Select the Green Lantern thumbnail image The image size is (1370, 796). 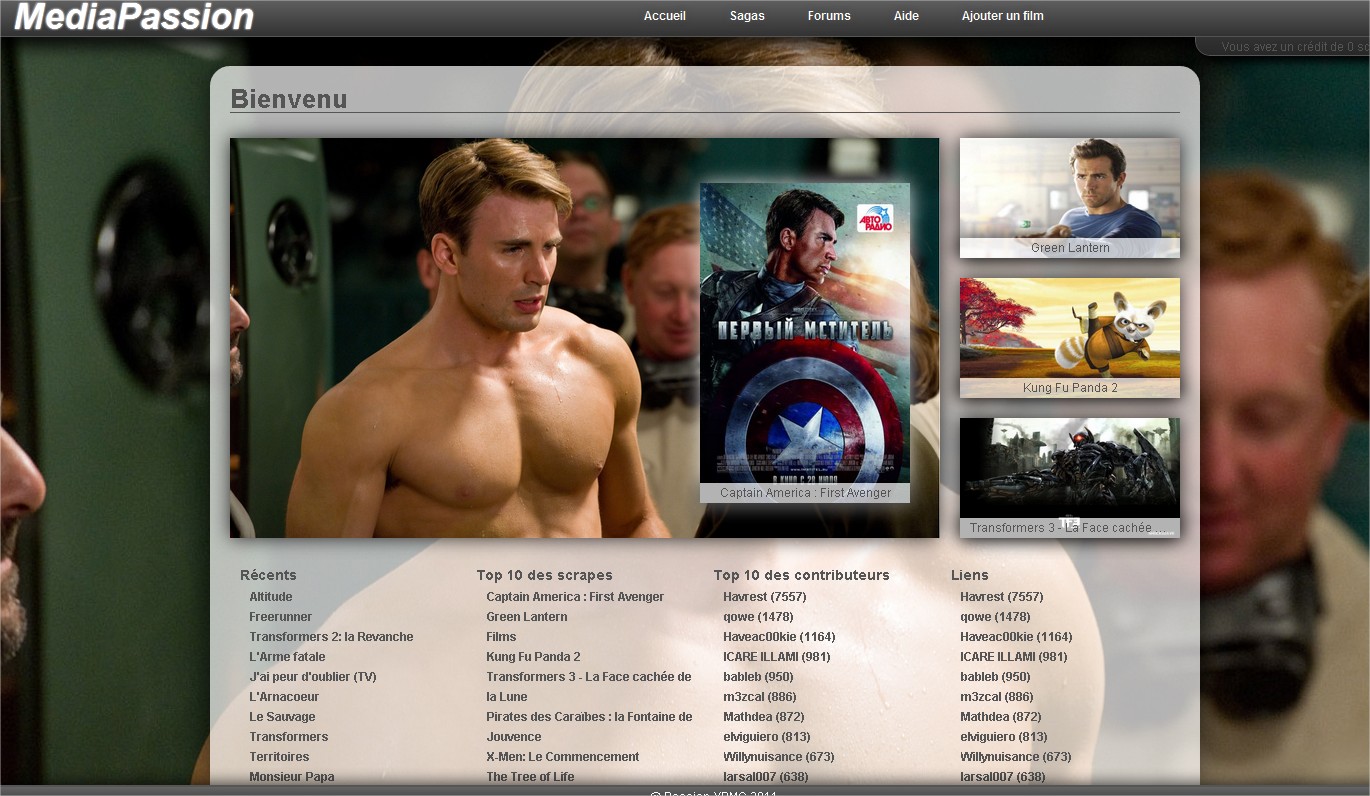[1070, 198]
